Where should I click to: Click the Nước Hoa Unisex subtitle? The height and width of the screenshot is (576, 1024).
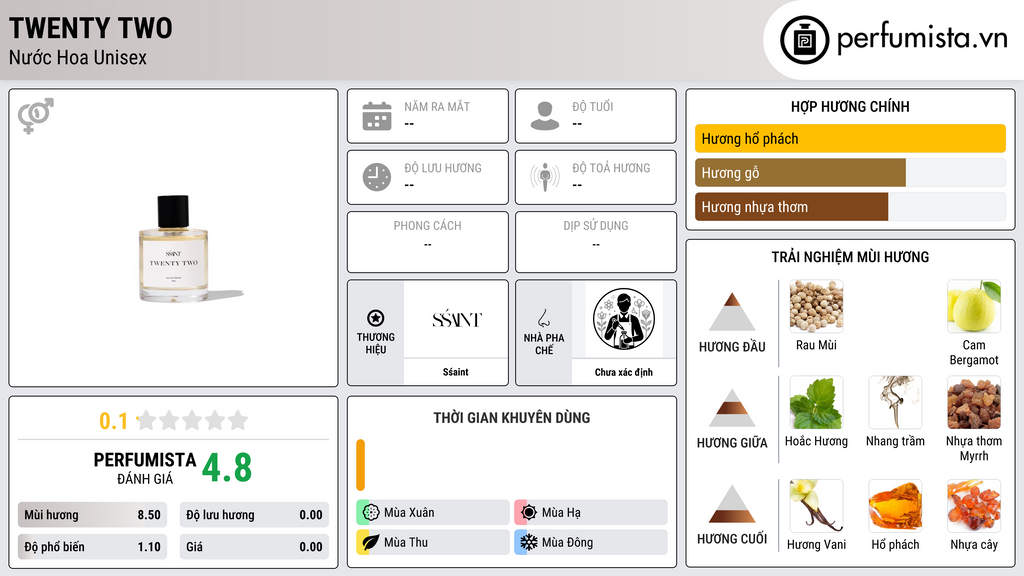point(78,57)
